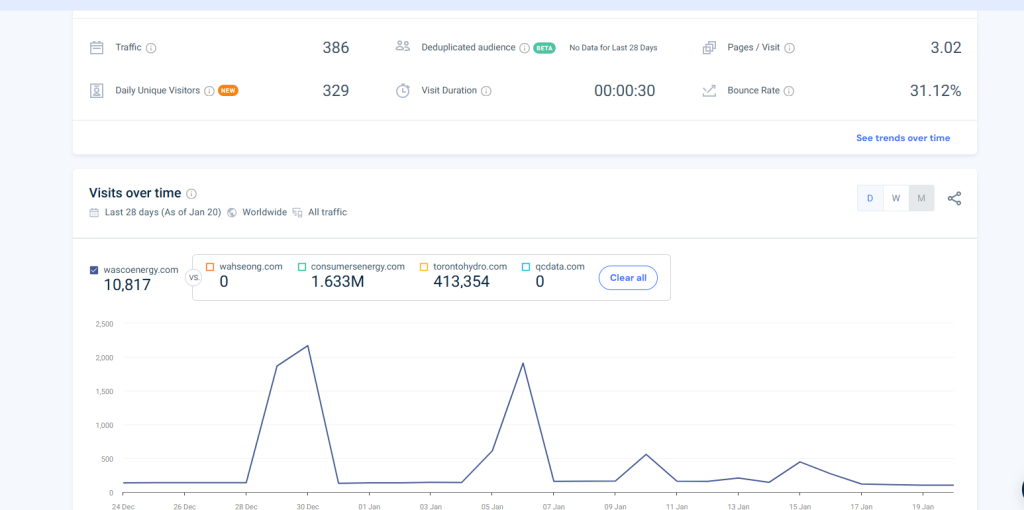Click info icon next to Deduplicated audience
The height and width of the screenshot is (510, 1024).
point(524,48)
